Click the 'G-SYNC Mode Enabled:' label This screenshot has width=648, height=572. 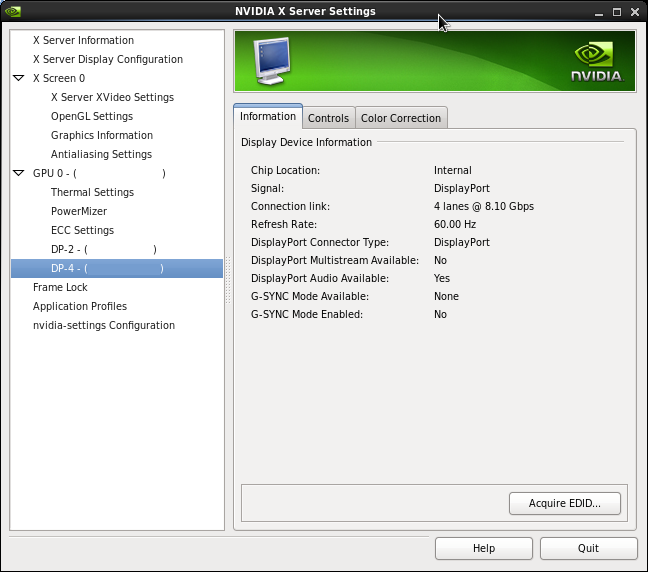307,314
